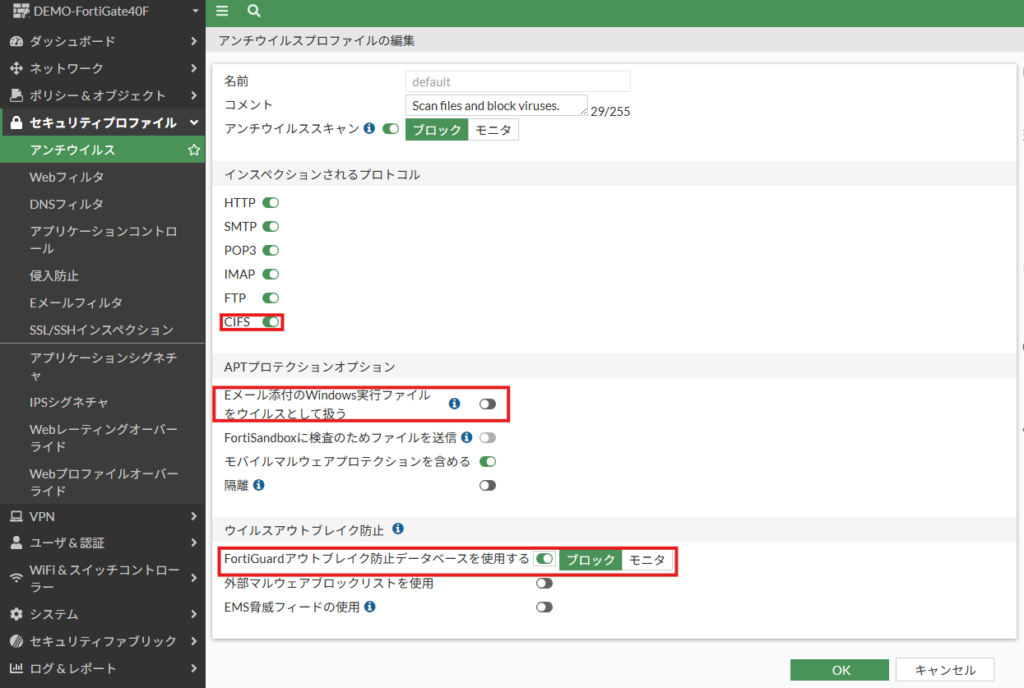Enable the 隔離 toggle
Screen dimensions: 1024x688
487,486
